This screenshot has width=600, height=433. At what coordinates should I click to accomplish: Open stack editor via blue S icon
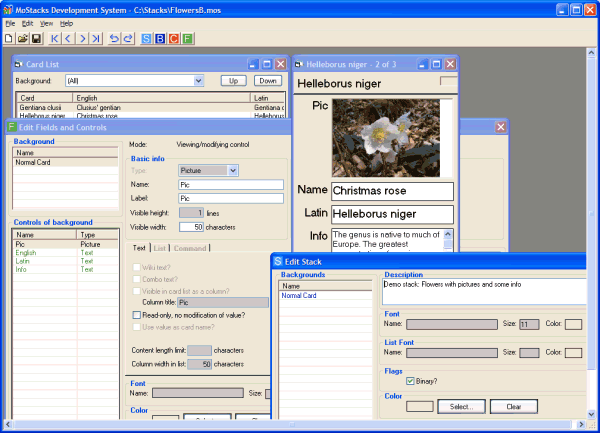click(x=147, y=38)
